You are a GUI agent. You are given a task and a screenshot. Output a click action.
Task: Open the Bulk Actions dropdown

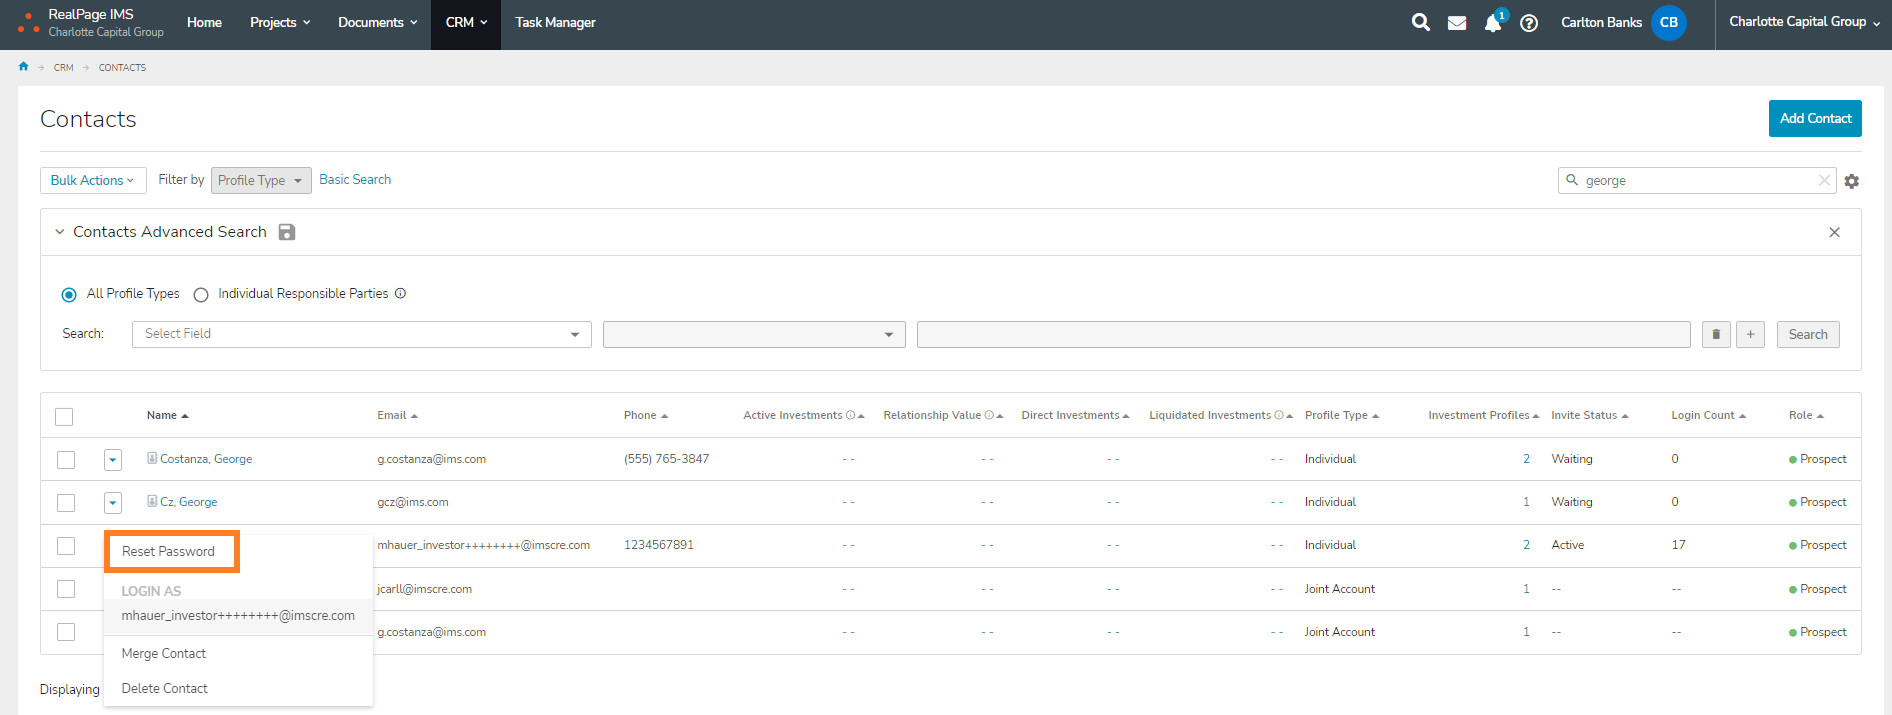pos(93,180)
